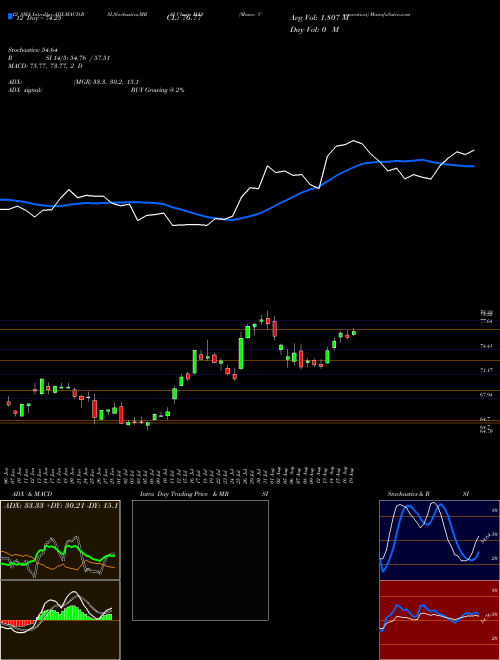The height and width of the screenshot is (660, 500).
Task: Click the empty intraday trading price panel
Action: tap(200, 560)
